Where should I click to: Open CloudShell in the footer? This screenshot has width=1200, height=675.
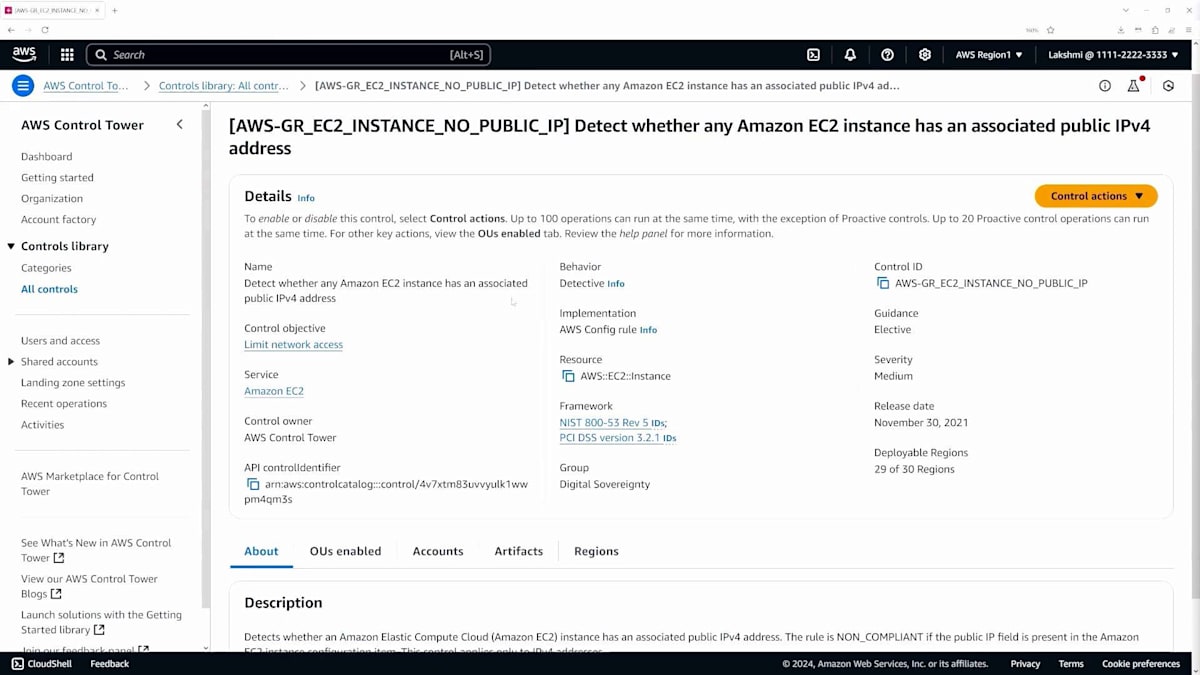[x=42, y=664]
